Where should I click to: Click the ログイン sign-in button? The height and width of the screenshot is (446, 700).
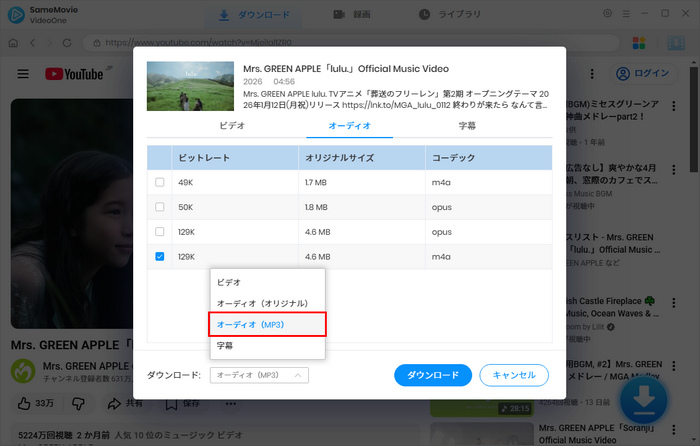click(643, 73)
